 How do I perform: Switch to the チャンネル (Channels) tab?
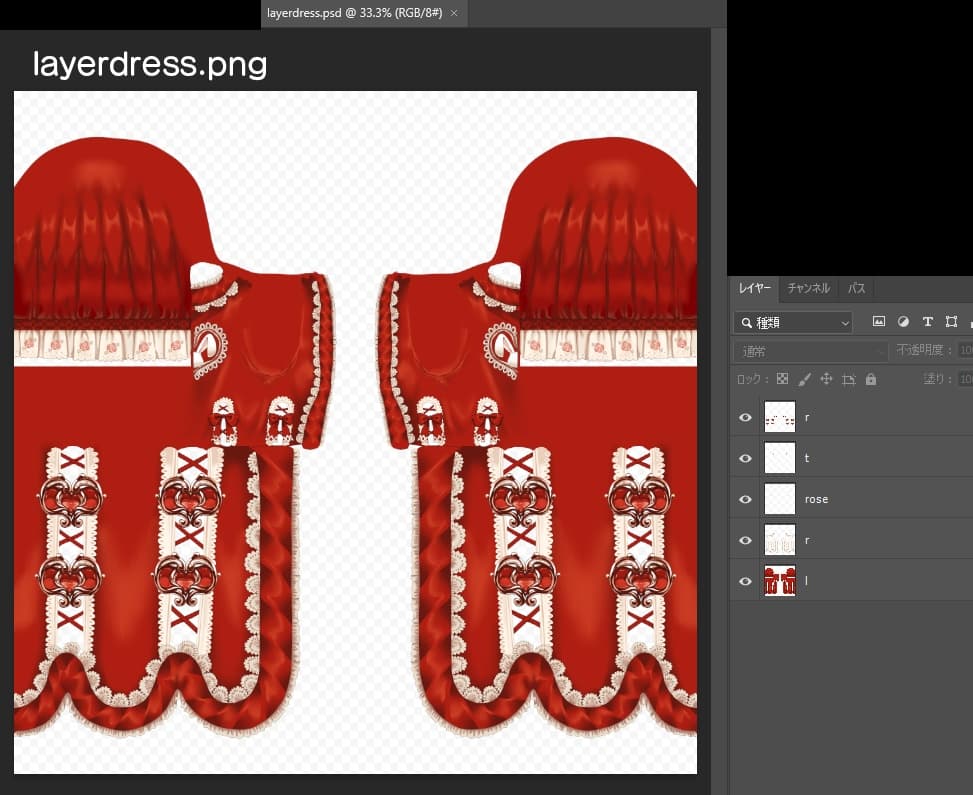coord(808,288)
